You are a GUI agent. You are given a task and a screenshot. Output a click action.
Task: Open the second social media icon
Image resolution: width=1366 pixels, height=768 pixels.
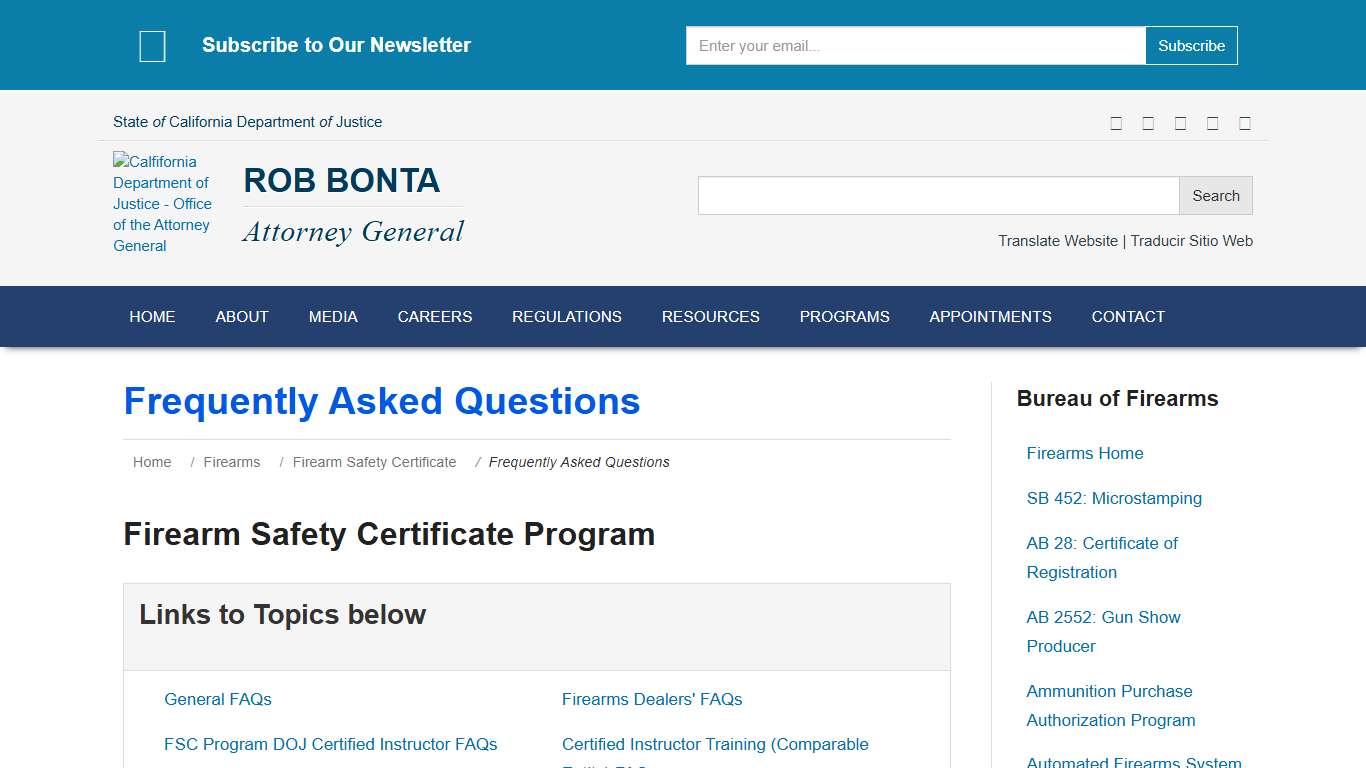[1148, 122]
